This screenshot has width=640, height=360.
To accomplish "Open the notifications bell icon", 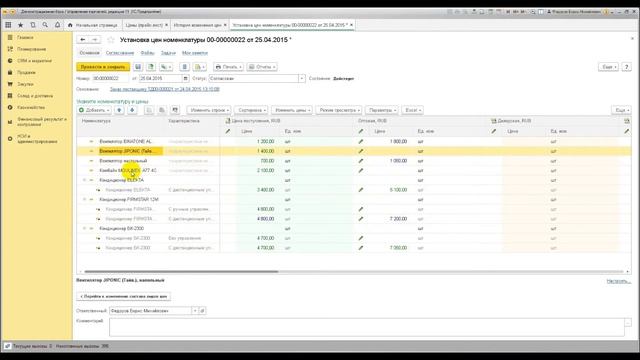I will [x=58, y=25].
